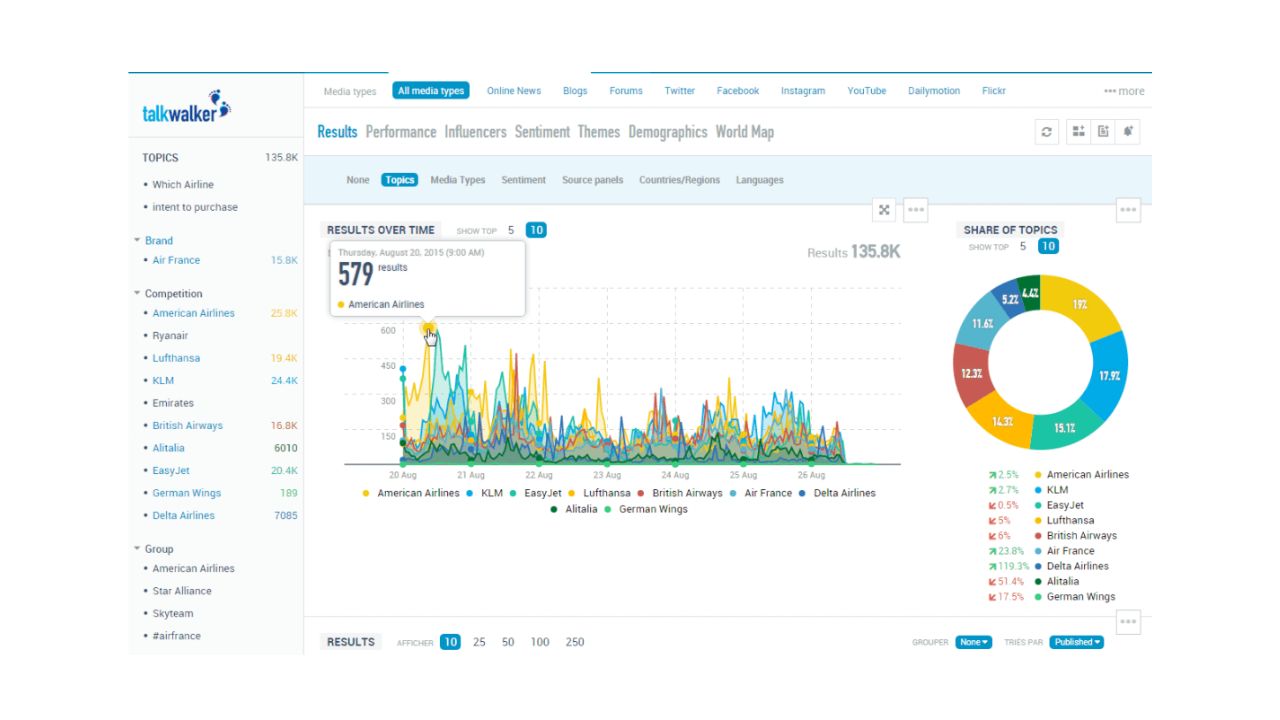
Task: Toggle EasyJet series in chart legend
Action: pos(536,493)
